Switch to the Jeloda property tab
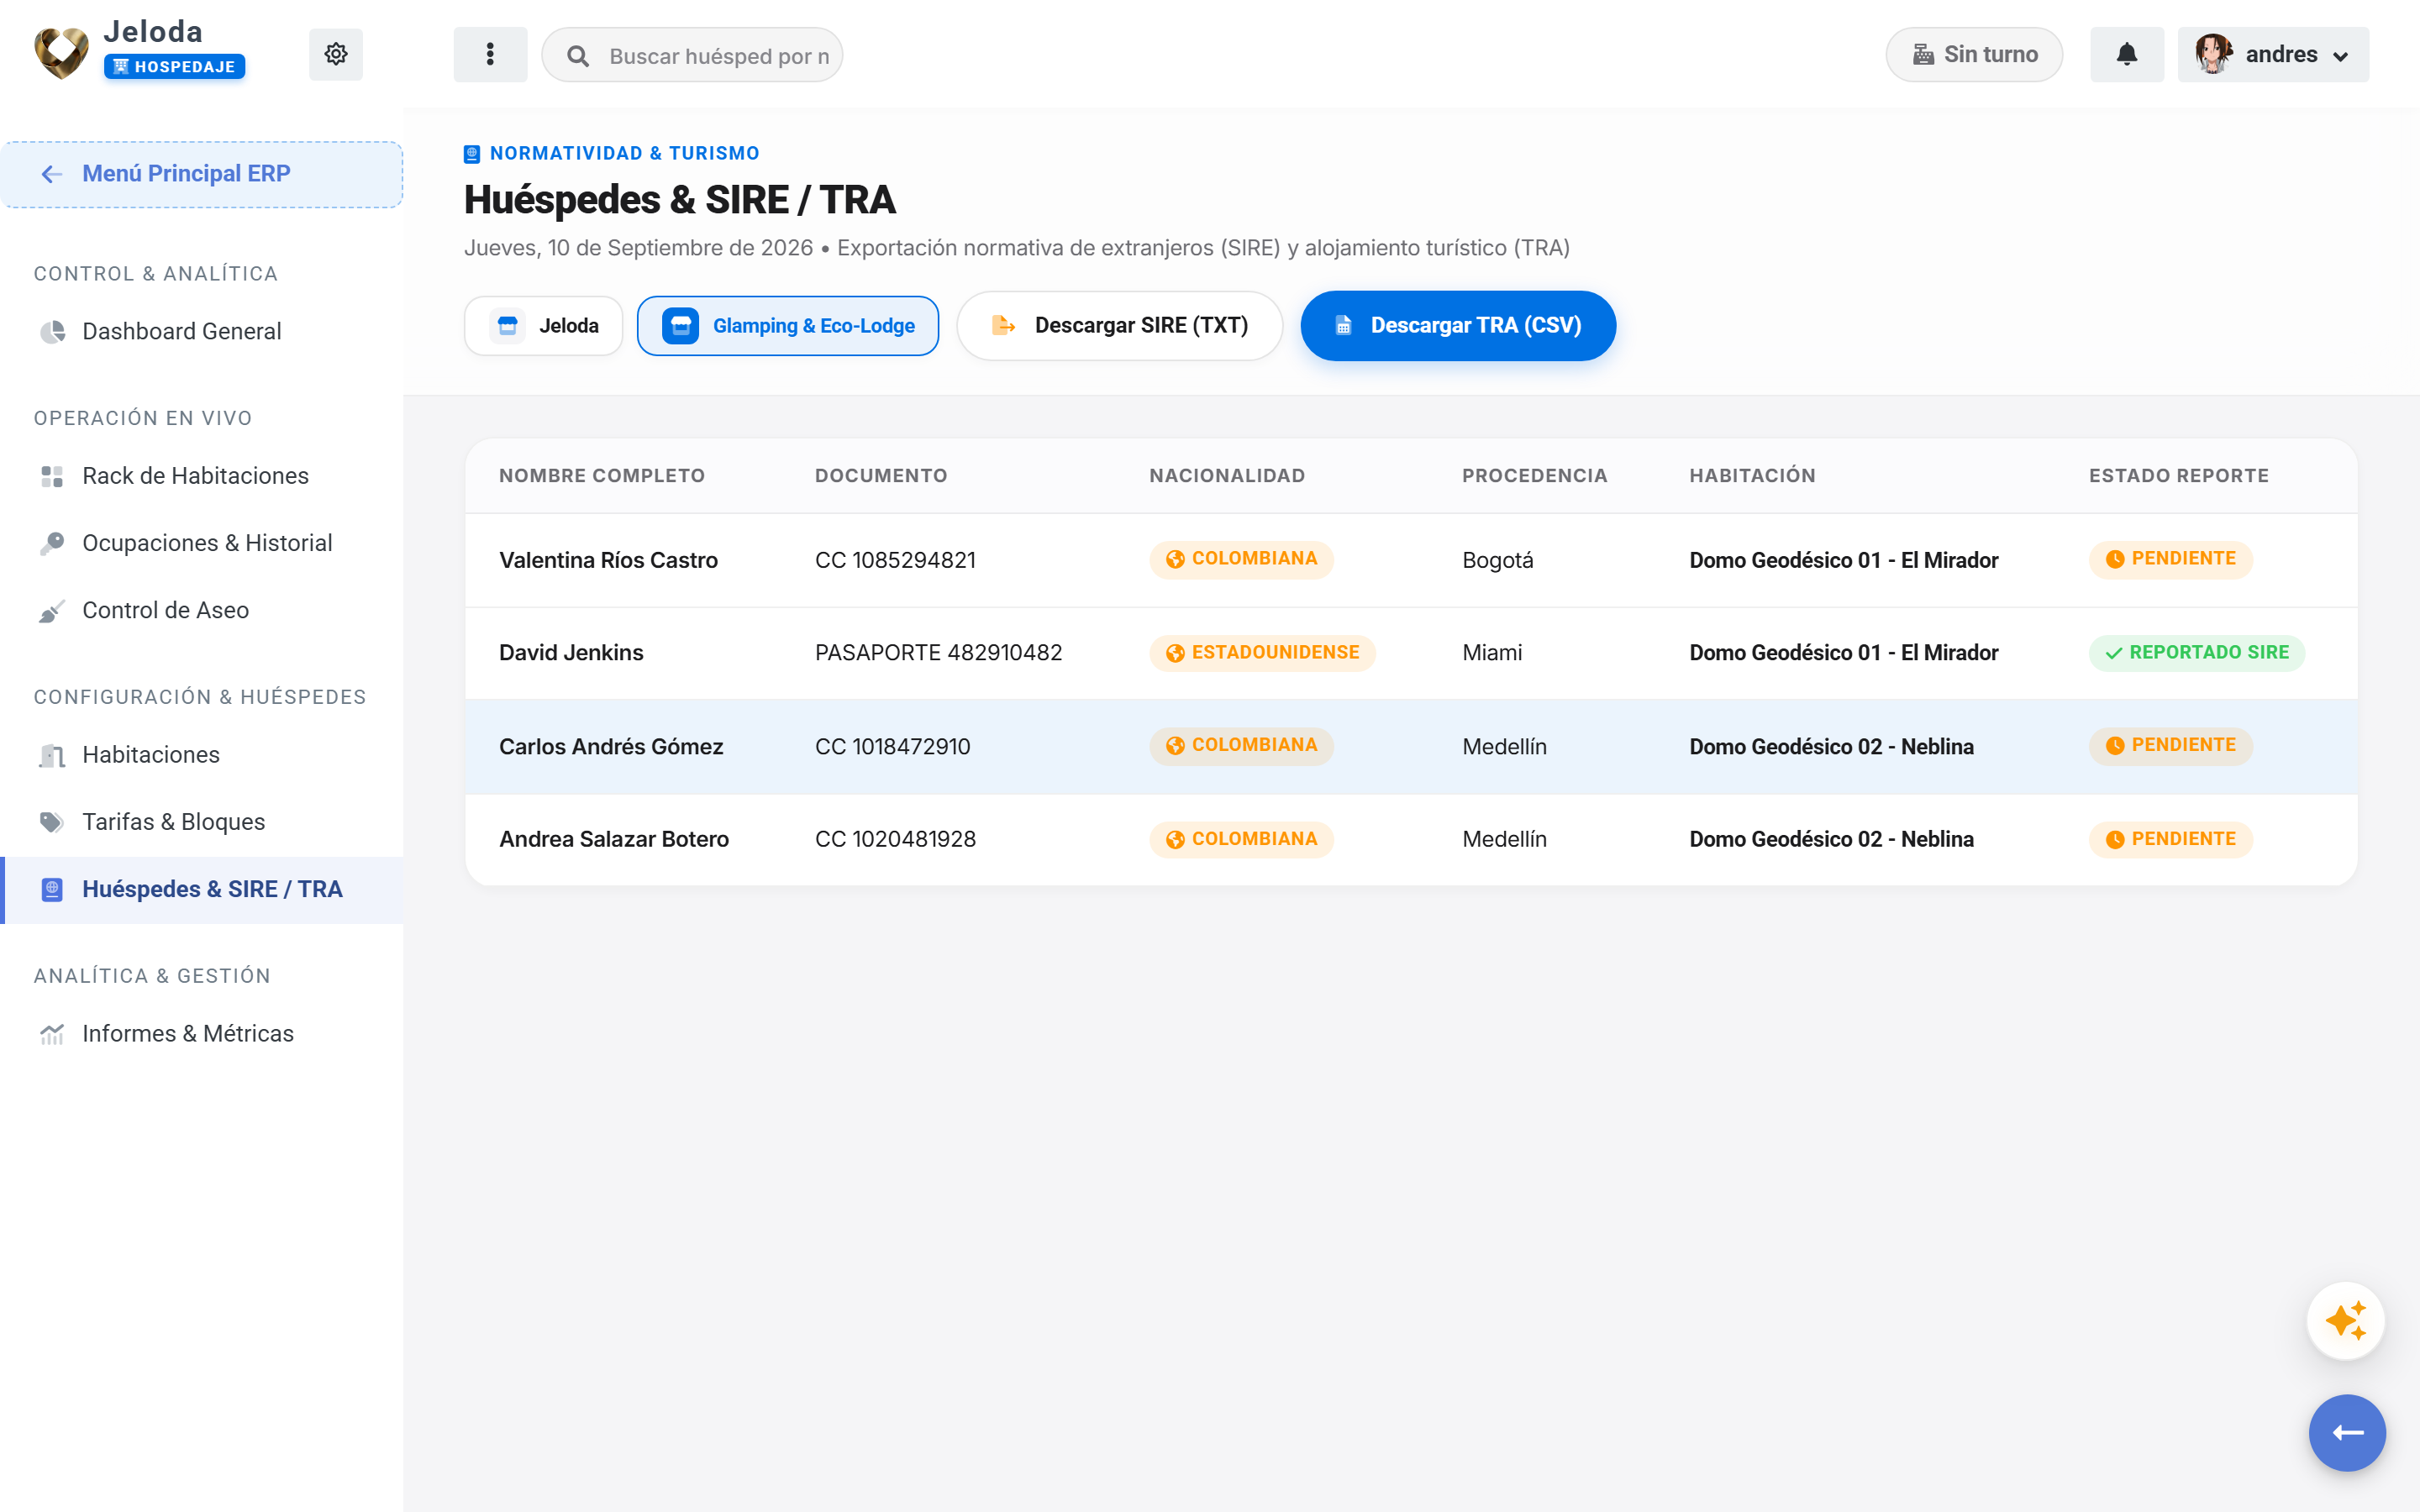2420x1512 pixels. point(543,325)
